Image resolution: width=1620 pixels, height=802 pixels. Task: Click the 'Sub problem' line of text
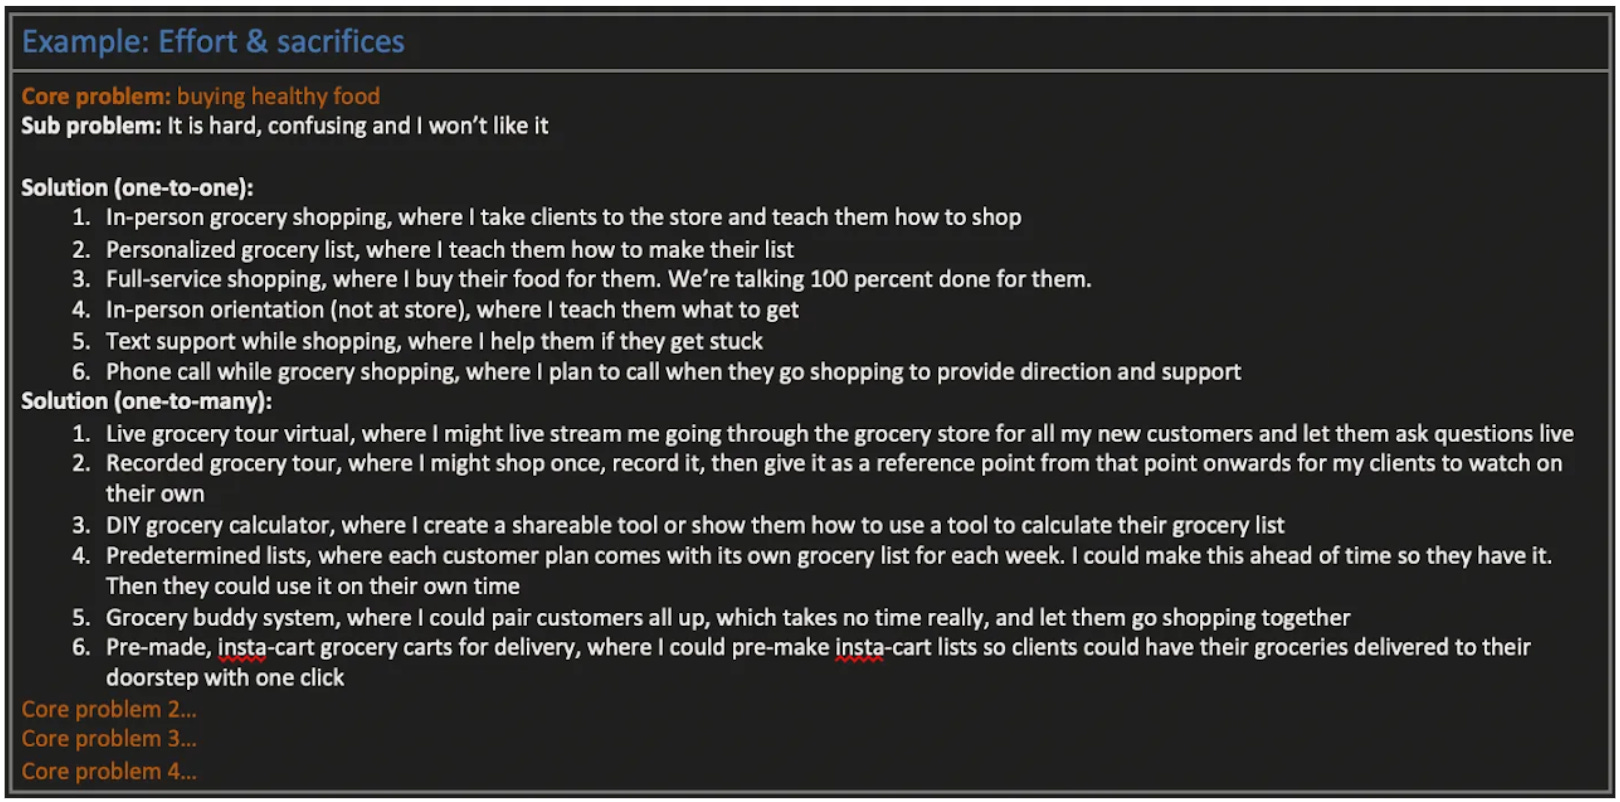pyautogui.click(x=285, y=126)
